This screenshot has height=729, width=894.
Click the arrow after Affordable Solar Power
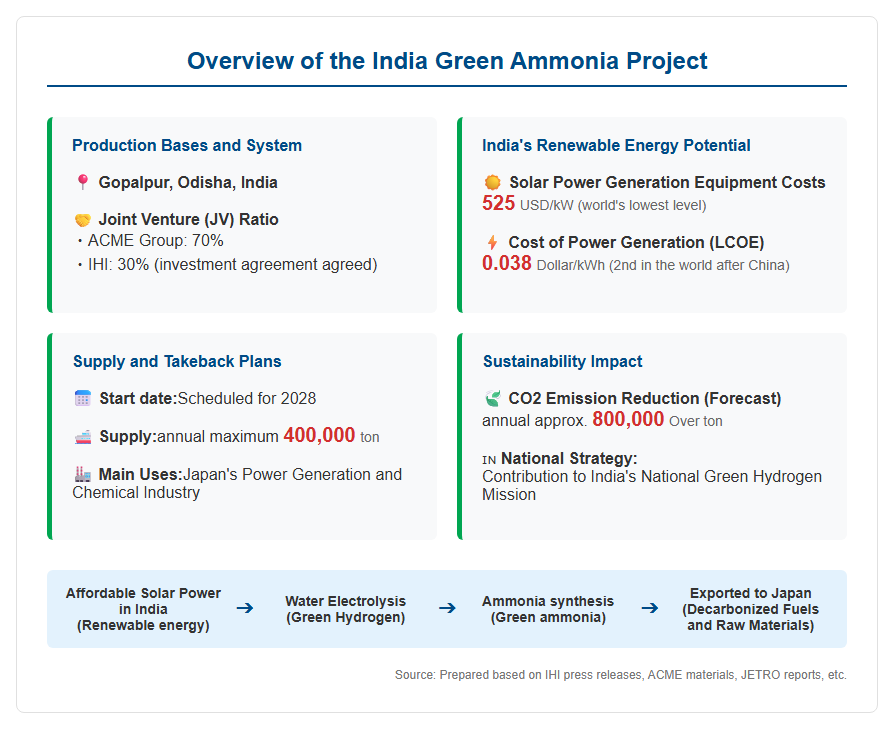point(245,608)
